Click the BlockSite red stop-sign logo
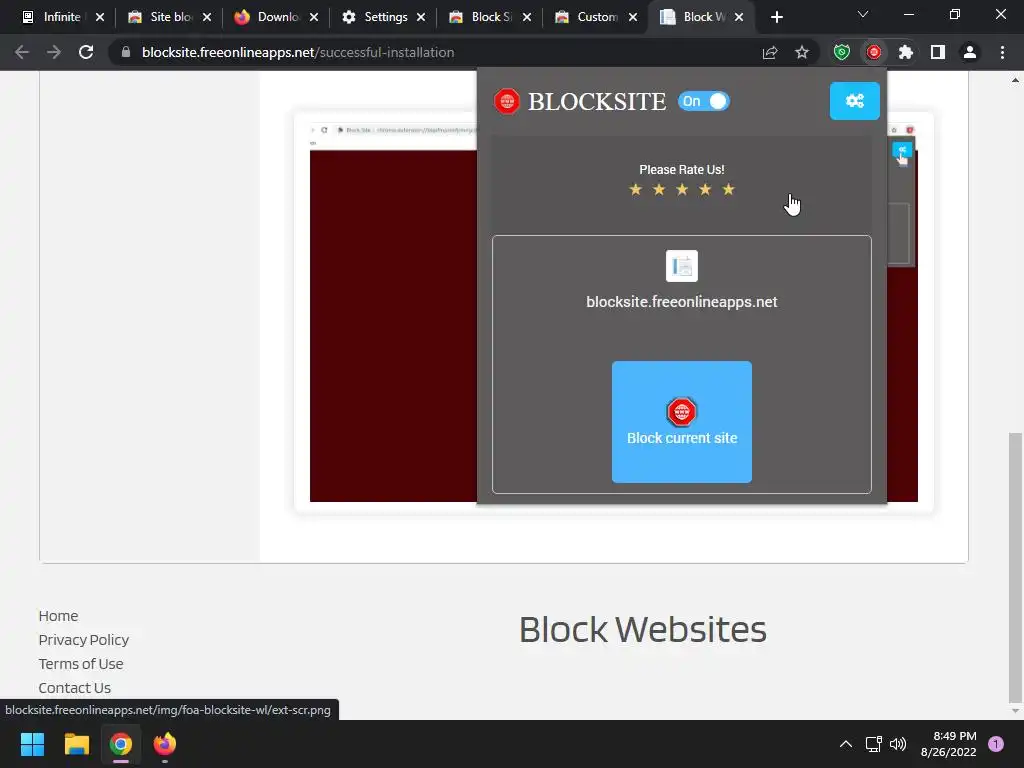The height and width of the screenshot is (768, 1024). pyautogui.click(x=507, y=101)
